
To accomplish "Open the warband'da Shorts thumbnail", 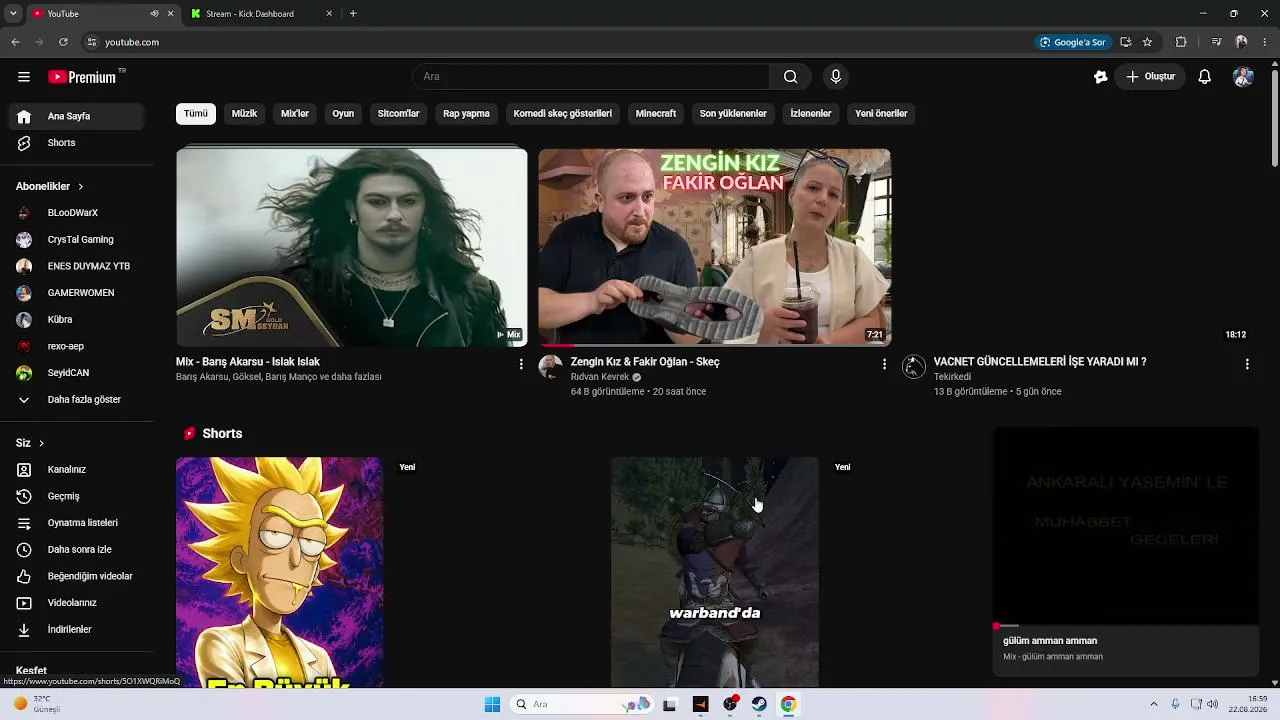I will coord(715,572).
